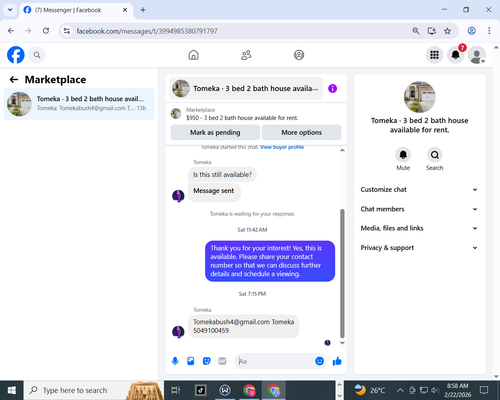The width and height of the screenshot is (500, 400).
Task: Choose a GIF from the composer
Action: click(x=222, y=361)
